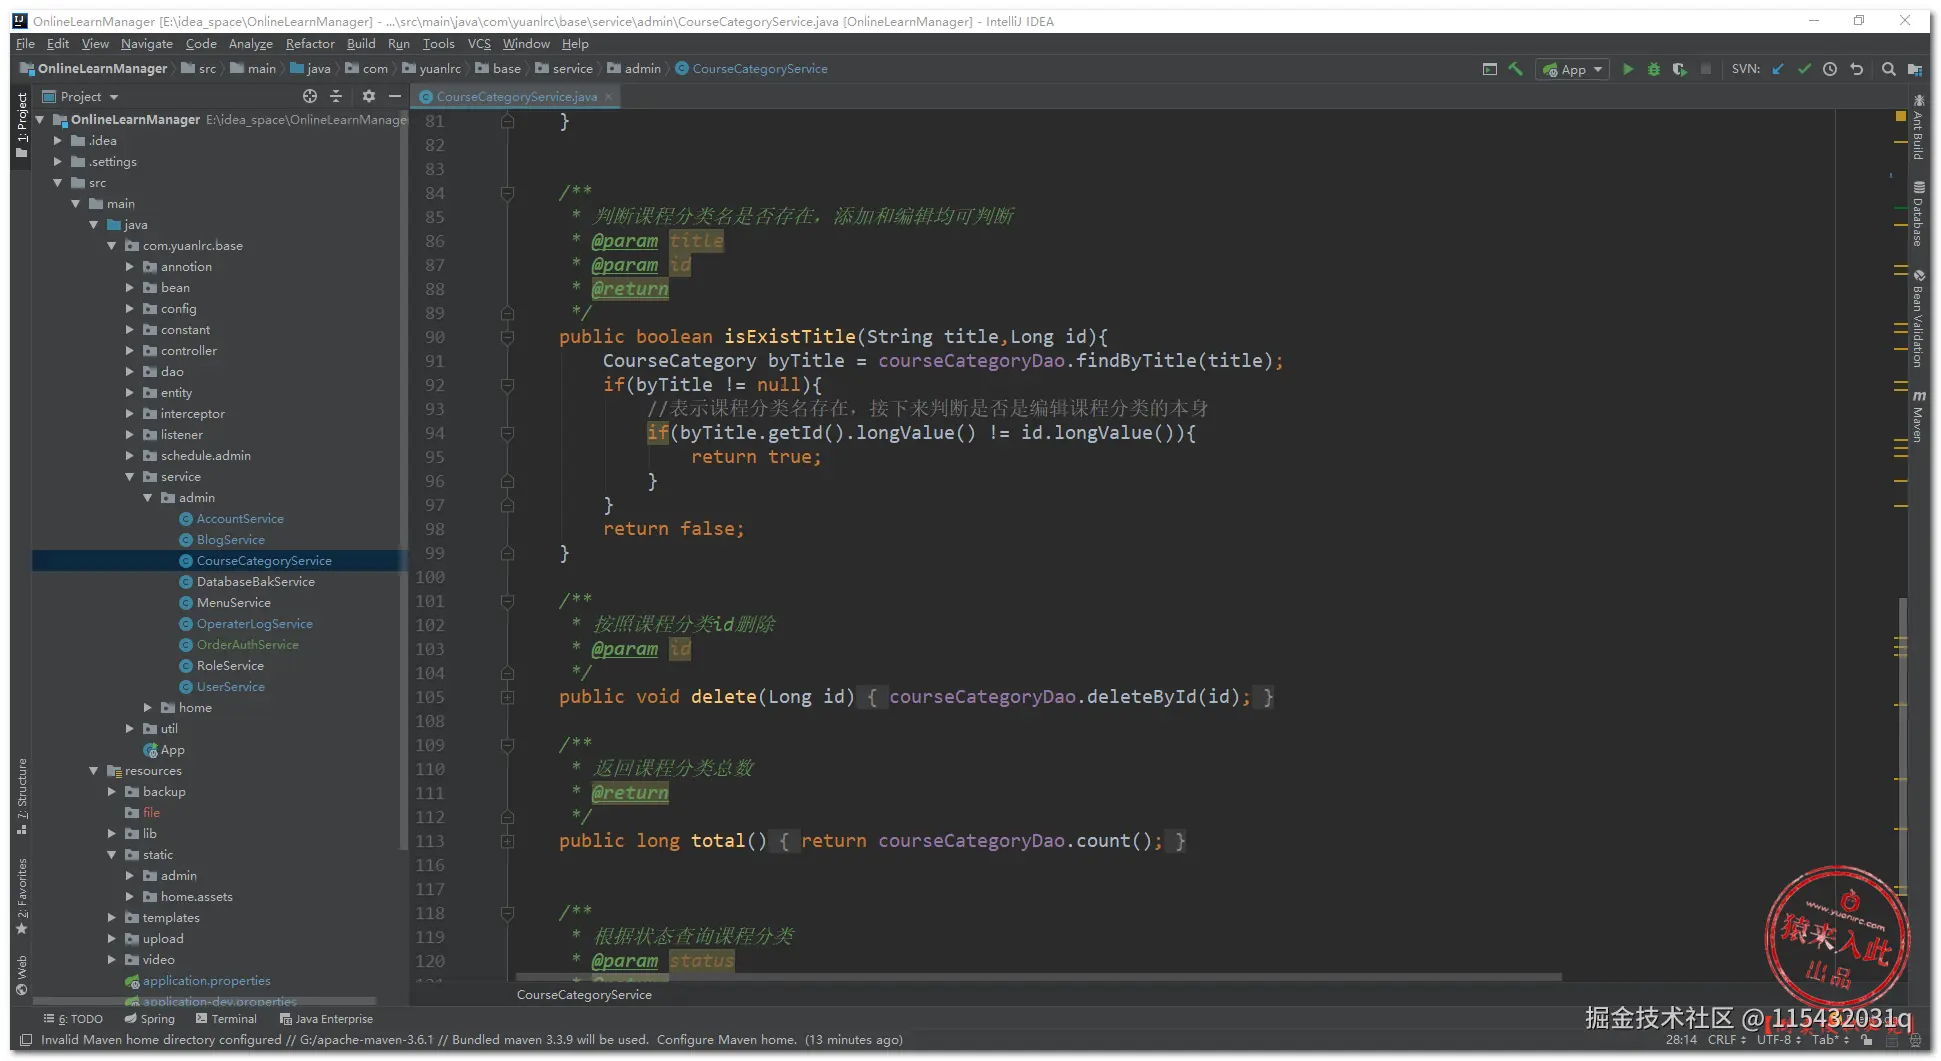Build the project with the hammer icon
Screen dimensions: 1941x1061
click(x=1516, y=69)
